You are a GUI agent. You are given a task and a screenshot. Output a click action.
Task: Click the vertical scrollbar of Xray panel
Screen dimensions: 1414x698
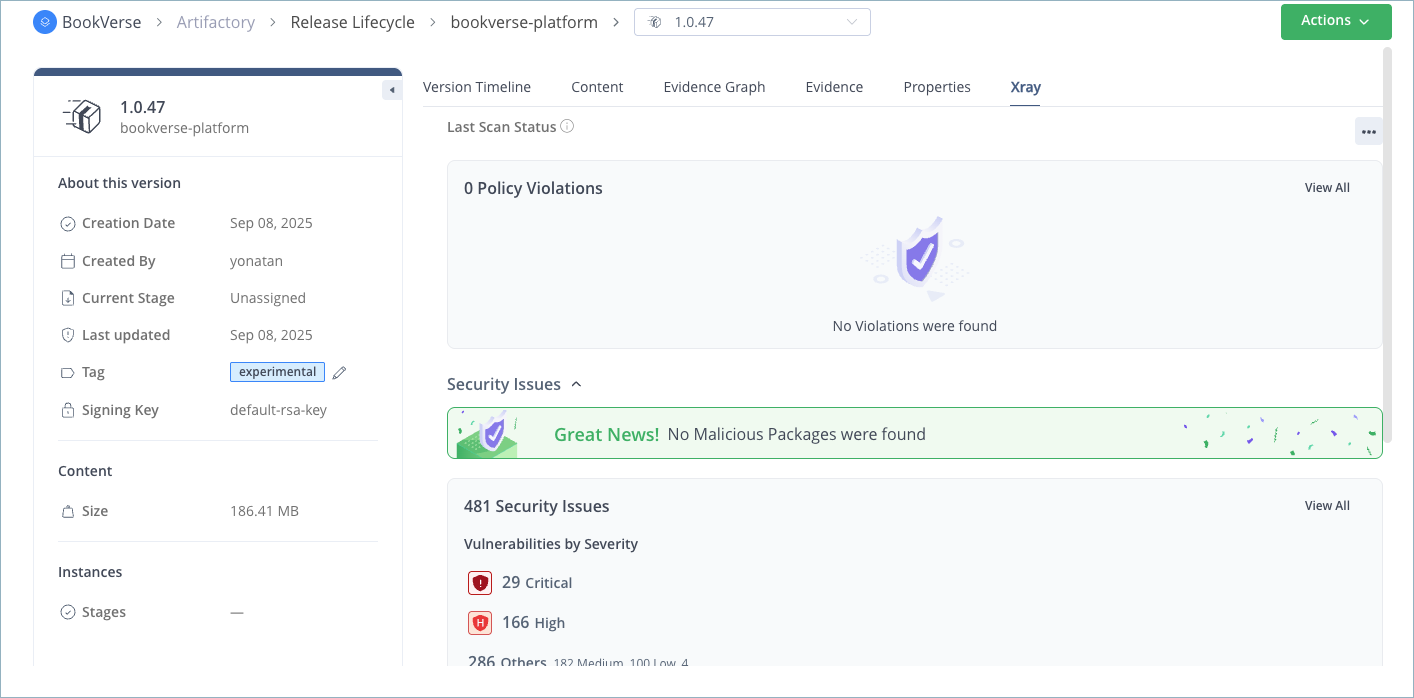(x=1387, y=245)
